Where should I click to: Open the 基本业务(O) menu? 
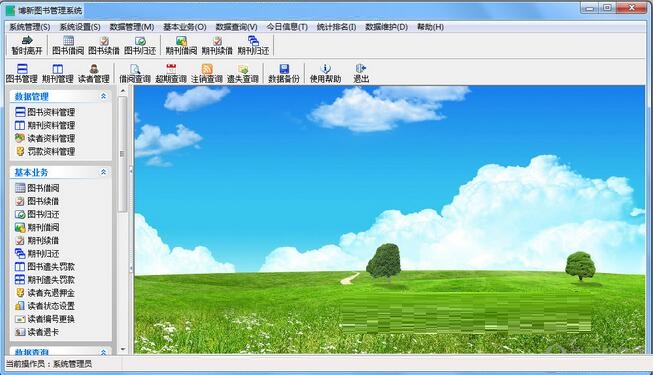coord(184,27)
